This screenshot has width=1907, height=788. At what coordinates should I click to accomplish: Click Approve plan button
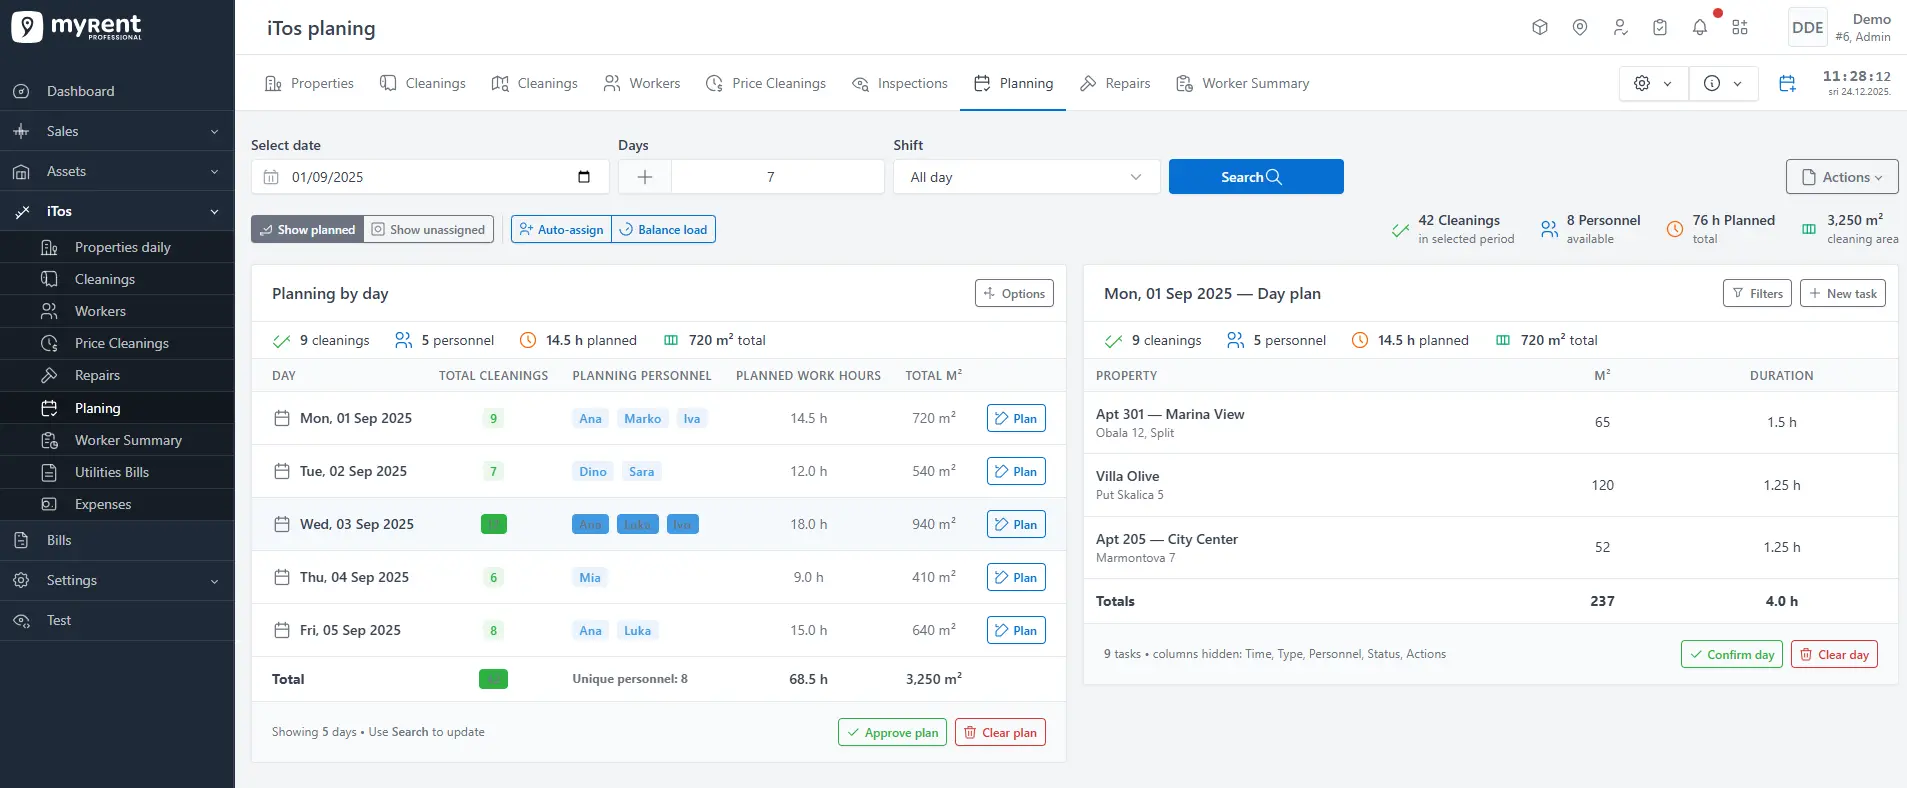[892, 733]
